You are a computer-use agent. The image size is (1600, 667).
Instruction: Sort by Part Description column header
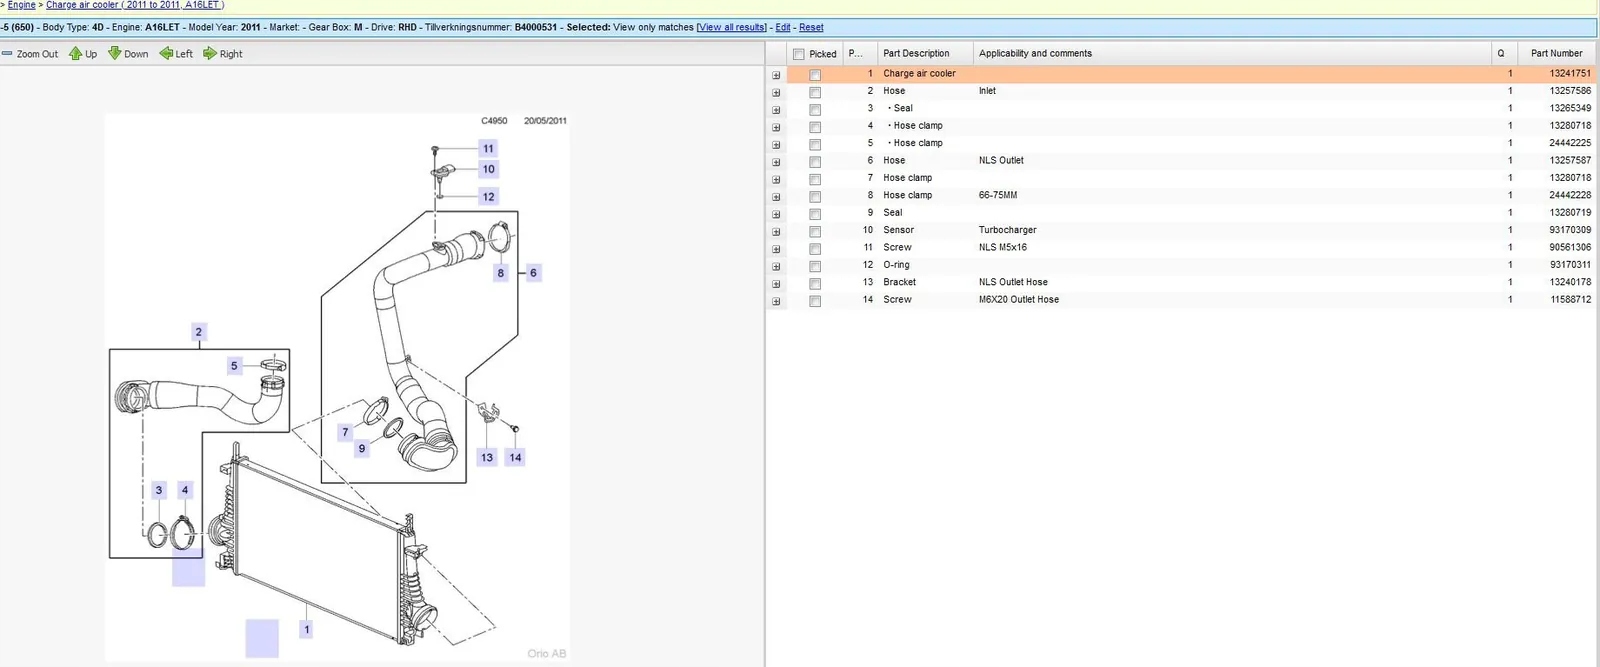click(x=916, y=54)
